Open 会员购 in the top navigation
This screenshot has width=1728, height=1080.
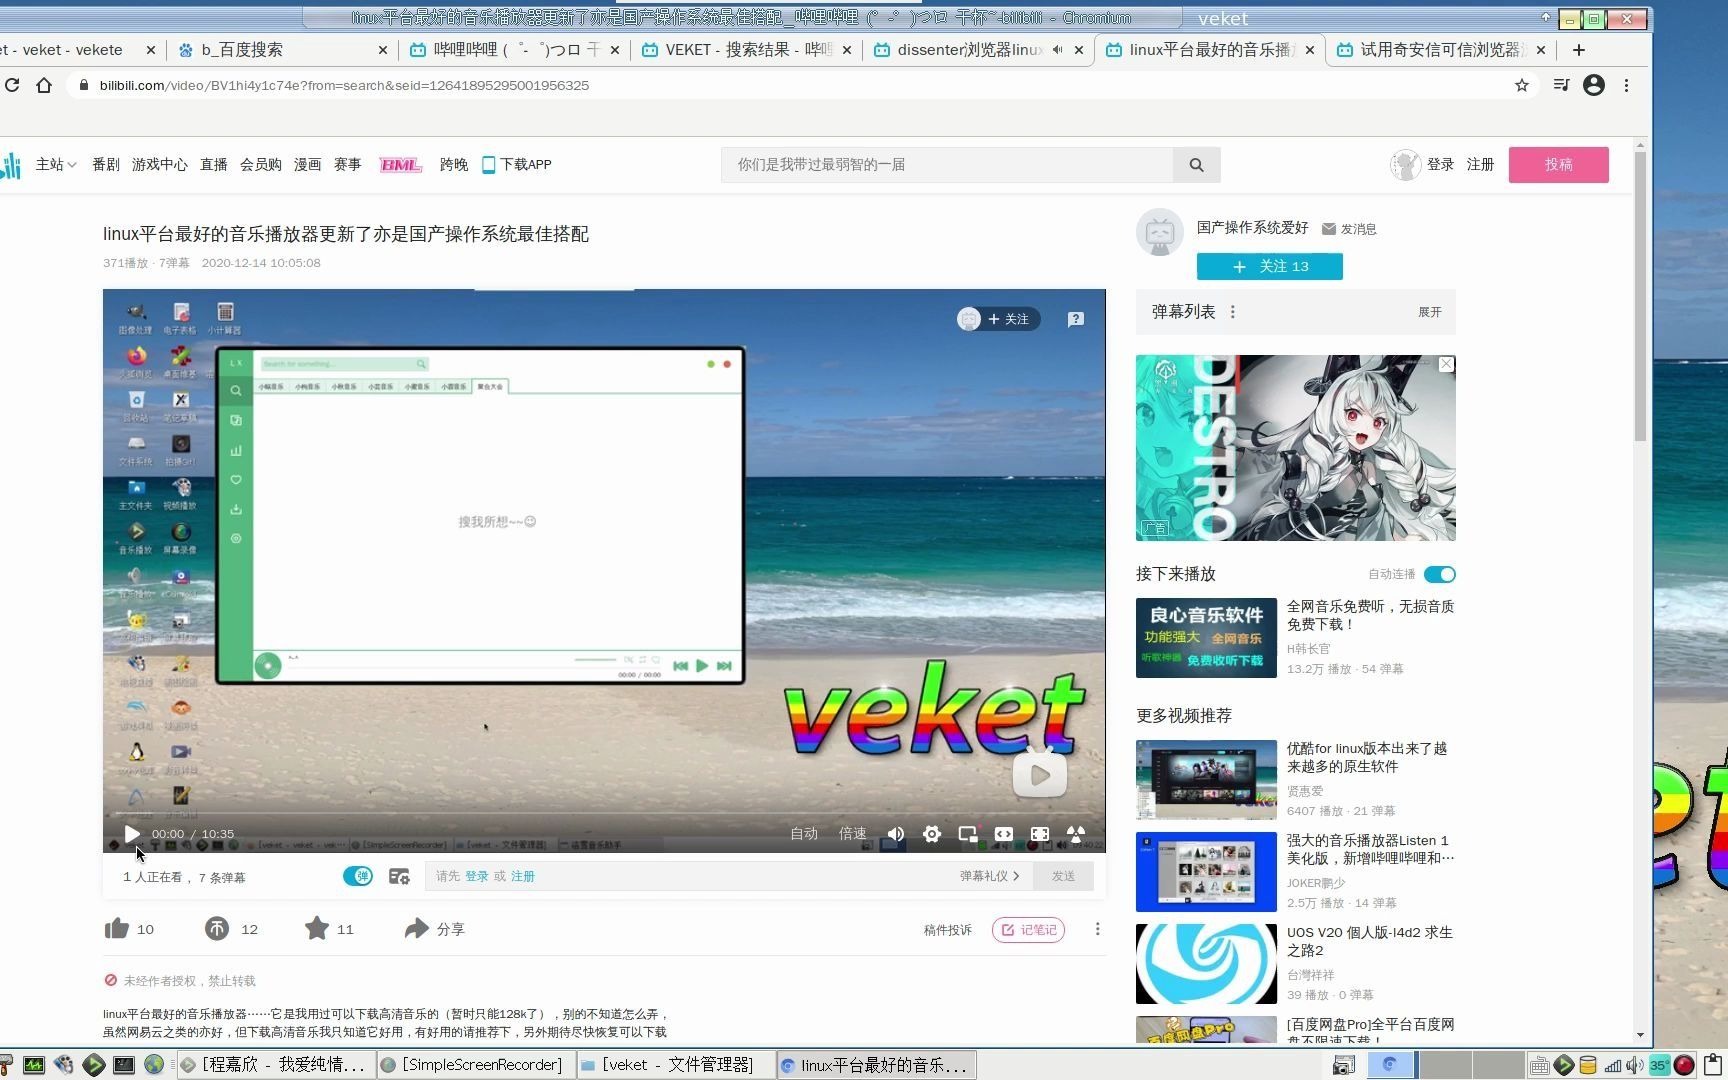coord(261,165)
